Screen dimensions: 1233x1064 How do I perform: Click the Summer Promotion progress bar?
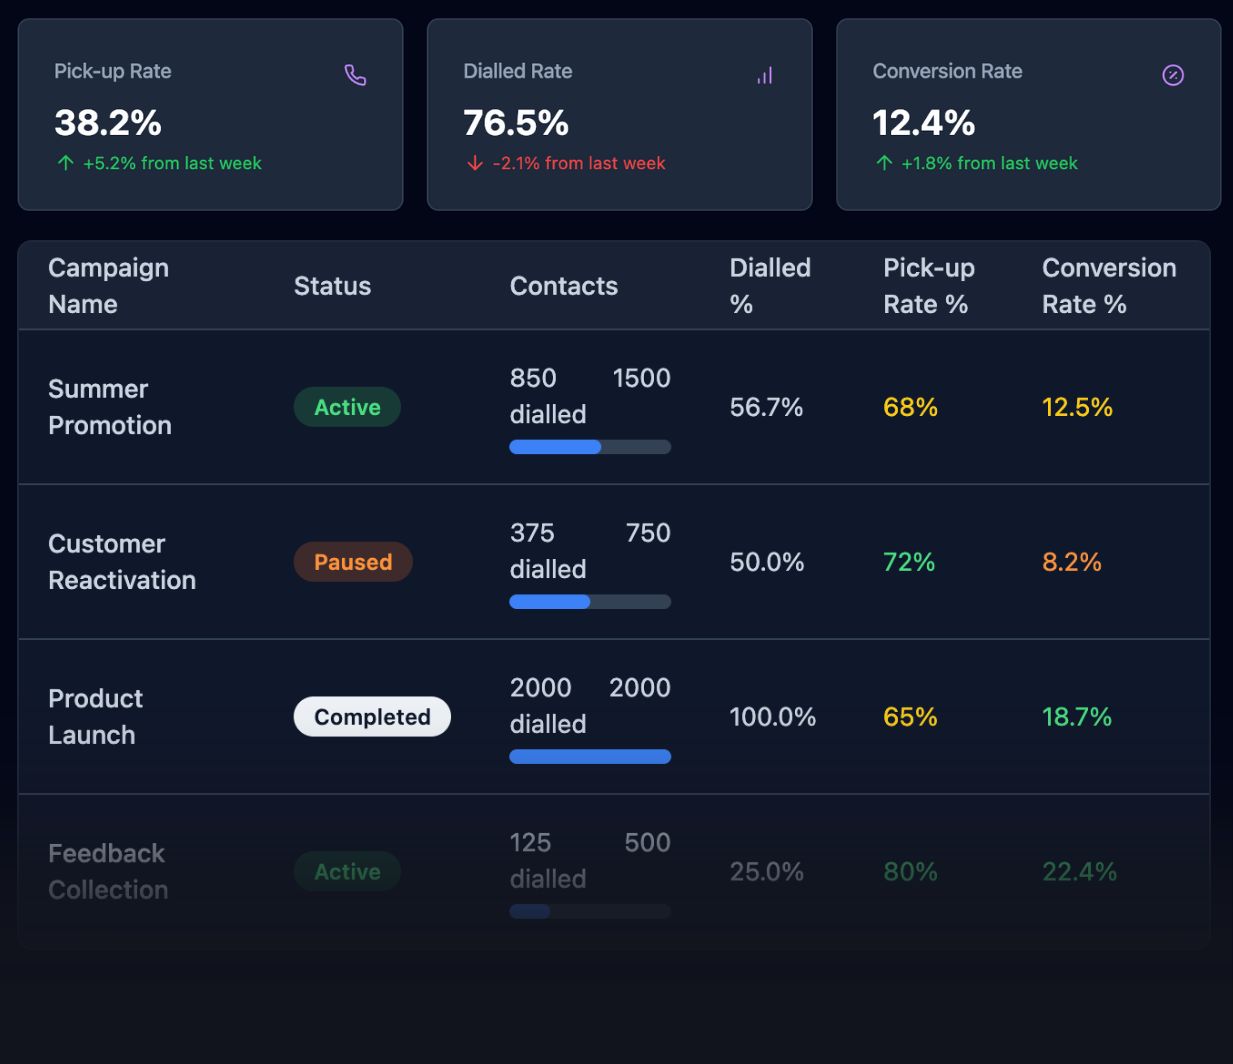pos(590,447)
